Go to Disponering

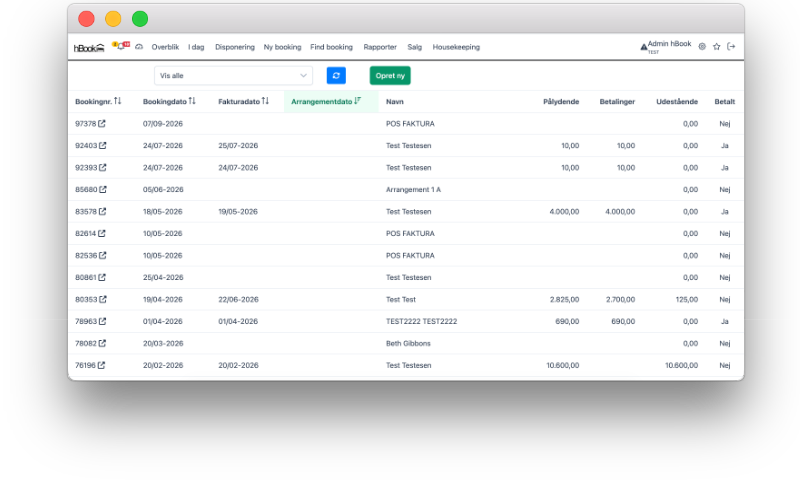click(x=235, y=47)
